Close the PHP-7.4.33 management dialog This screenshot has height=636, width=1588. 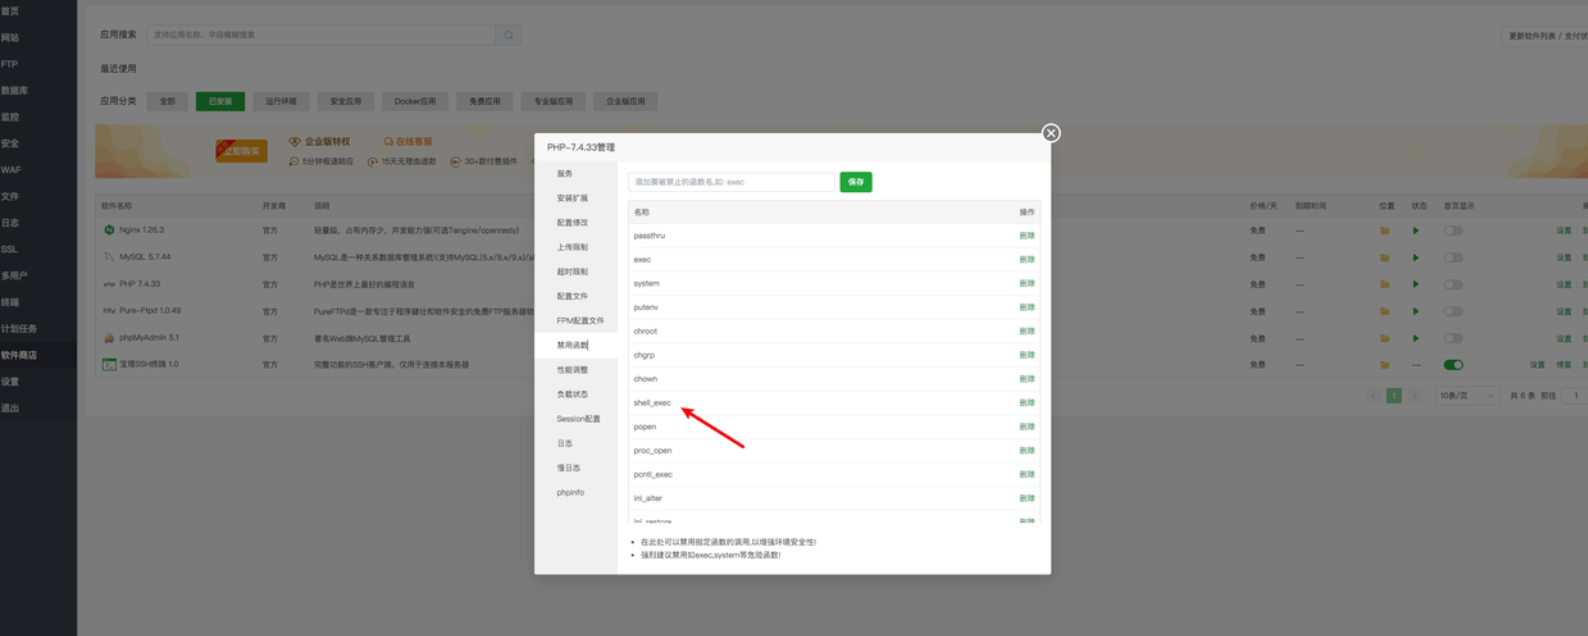[x=1050, y=133]
